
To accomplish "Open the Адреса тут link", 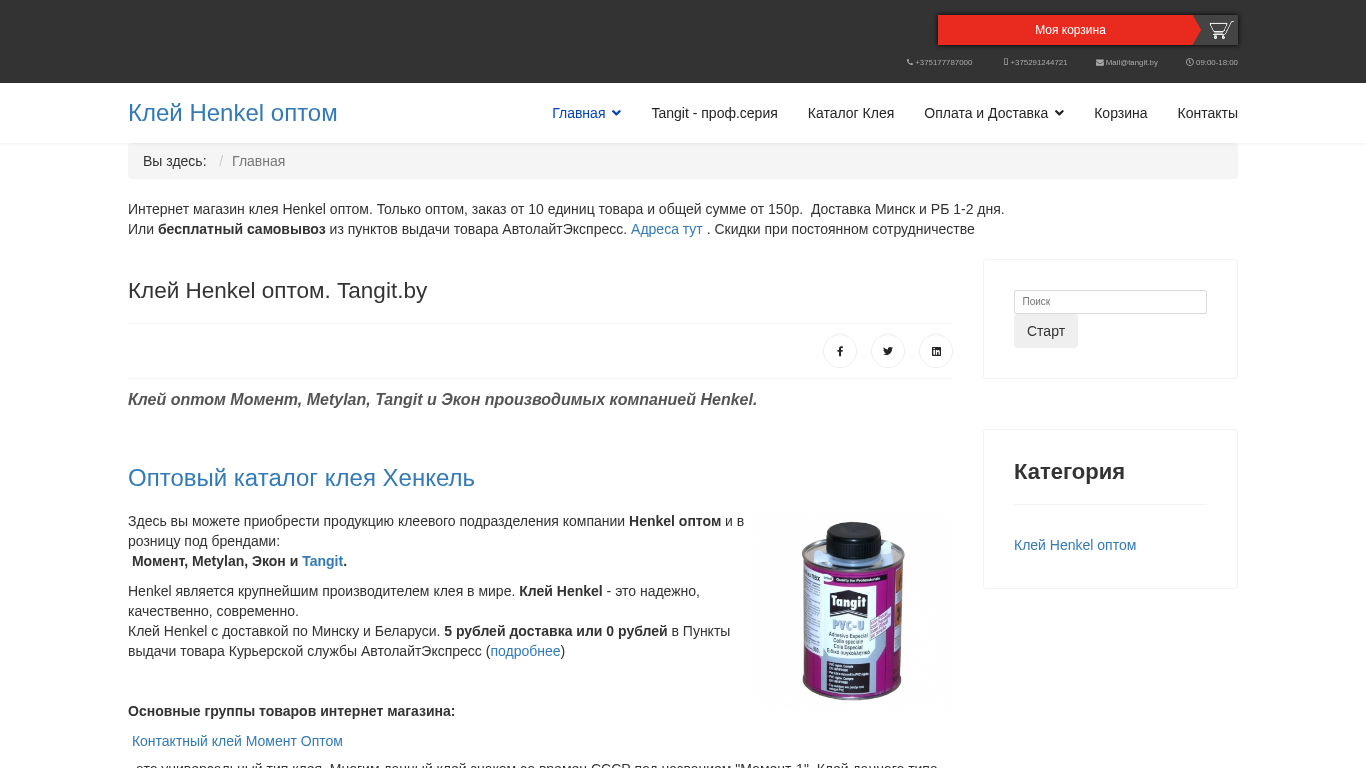I will tap(667, 229).
